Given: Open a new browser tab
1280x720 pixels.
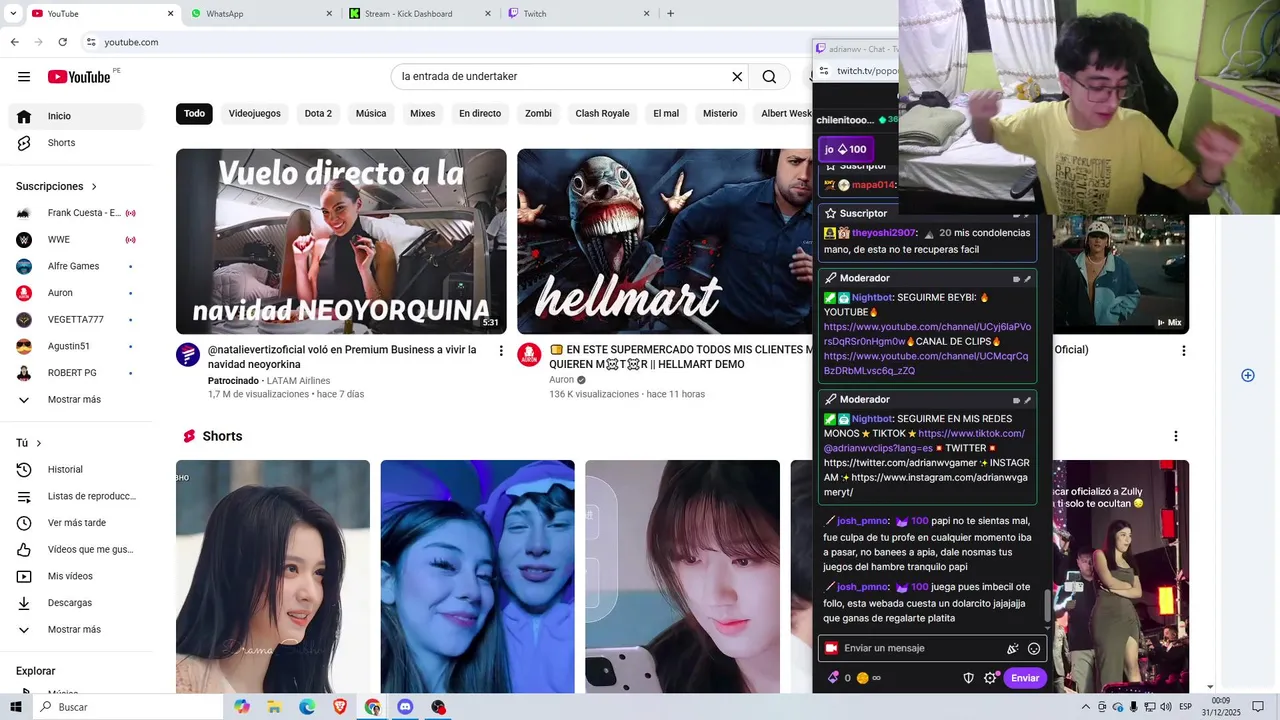Looking at the screenshot, I should click(670, 14).
